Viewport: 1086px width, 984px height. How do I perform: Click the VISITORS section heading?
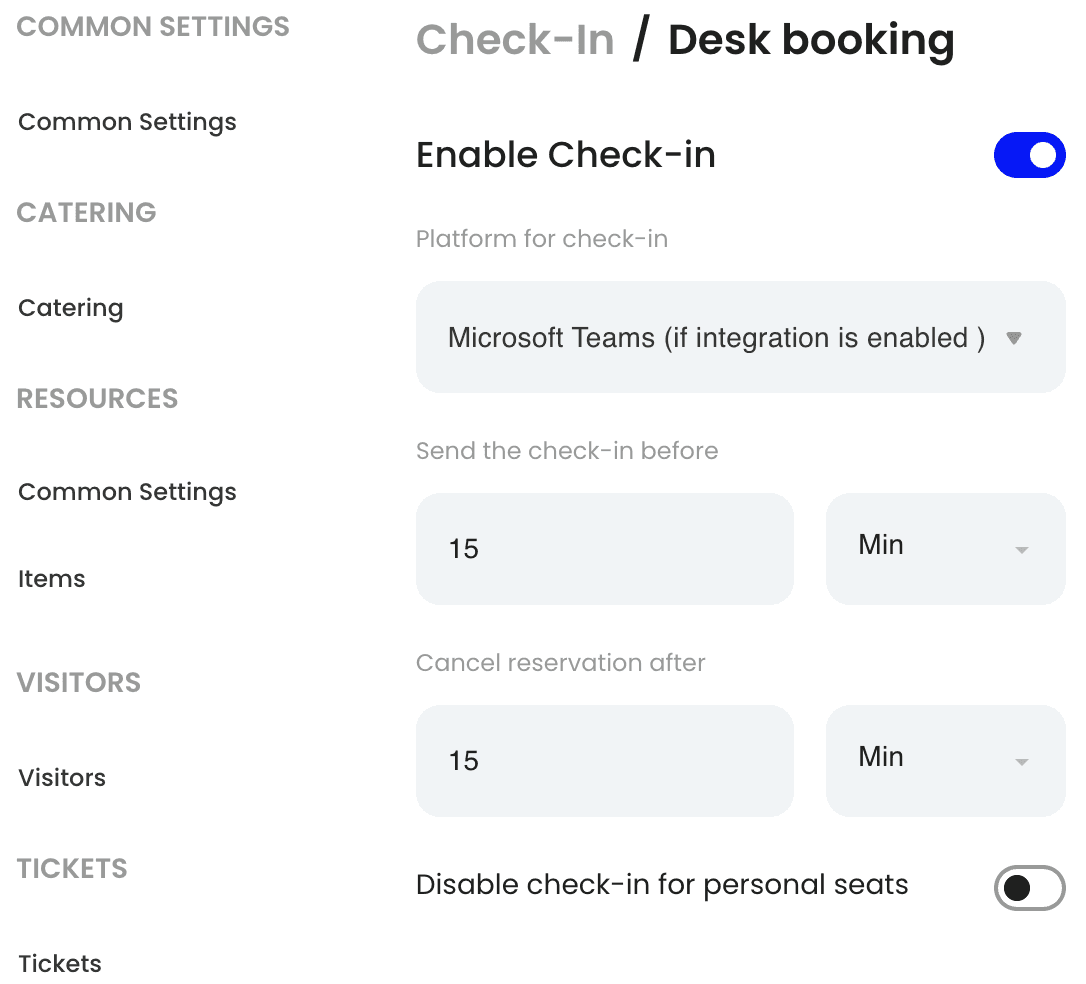(79, 683)
